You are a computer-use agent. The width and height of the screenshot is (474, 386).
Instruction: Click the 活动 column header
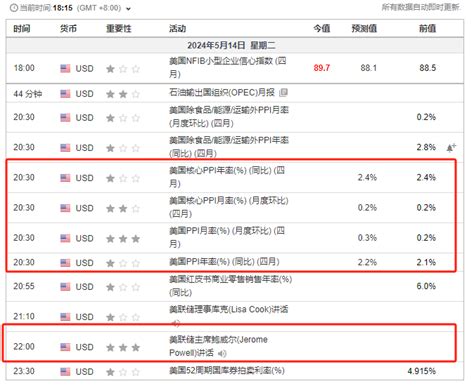[177, 29]
